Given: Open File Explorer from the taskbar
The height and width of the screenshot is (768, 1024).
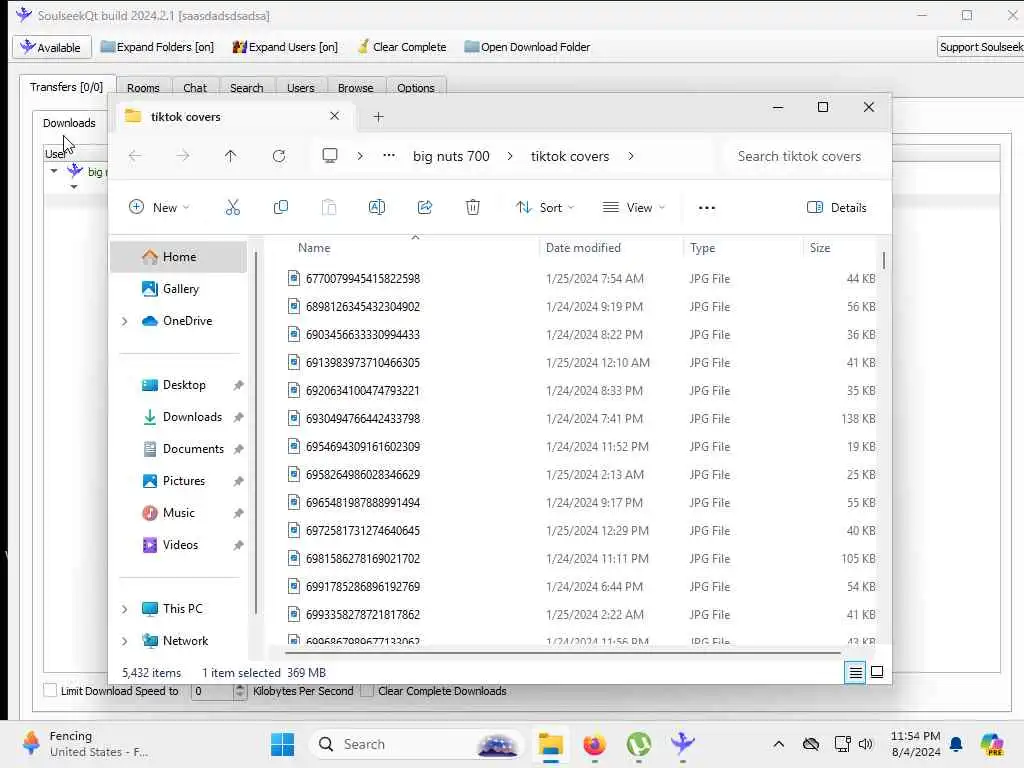Looking at the screenshot, I should (551, 744).
